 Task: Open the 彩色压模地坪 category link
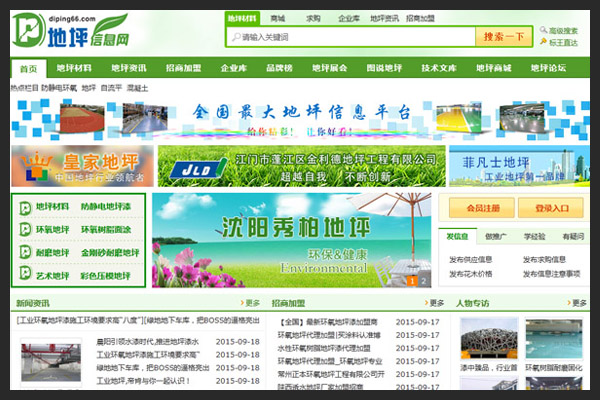[106, 276]
